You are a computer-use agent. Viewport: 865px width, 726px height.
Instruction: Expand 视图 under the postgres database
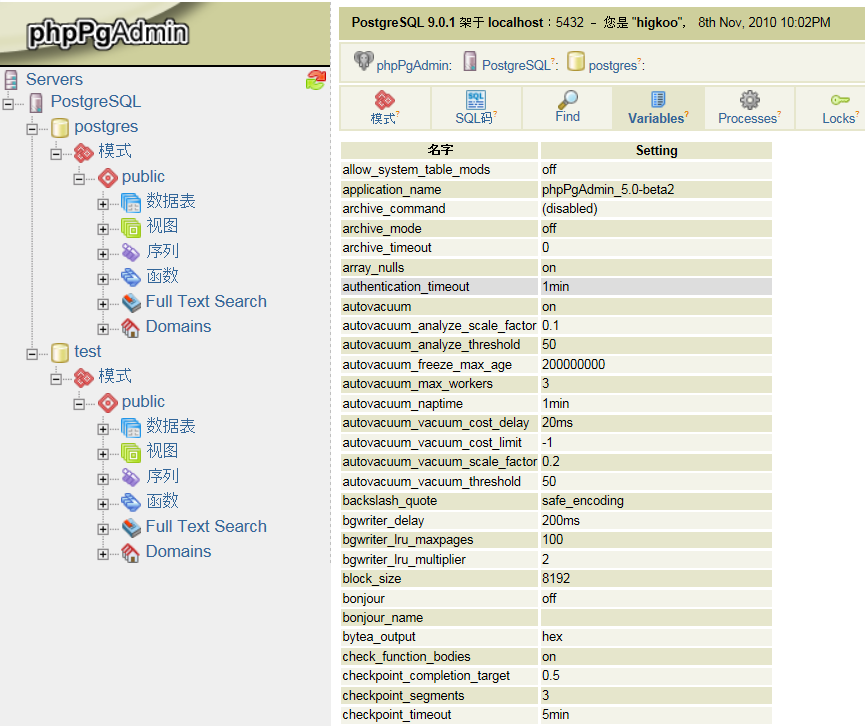pyautogui.click(x=103, y=228)
